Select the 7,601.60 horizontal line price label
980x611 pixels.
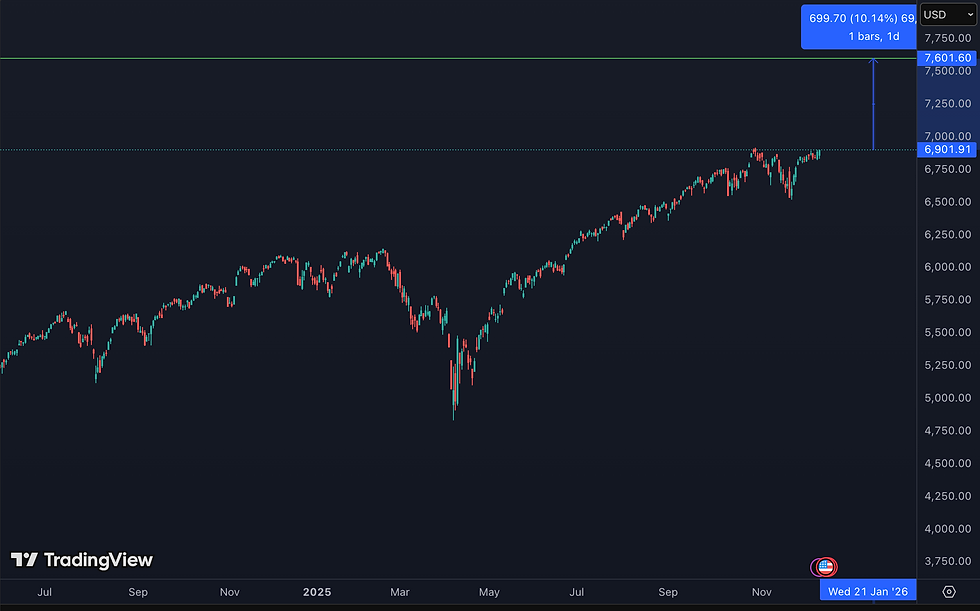click(947, 58)
